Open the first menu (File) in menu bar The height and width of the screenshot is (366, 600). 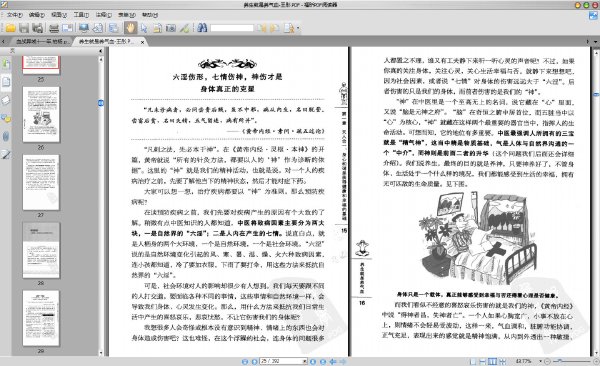(14, 15)
